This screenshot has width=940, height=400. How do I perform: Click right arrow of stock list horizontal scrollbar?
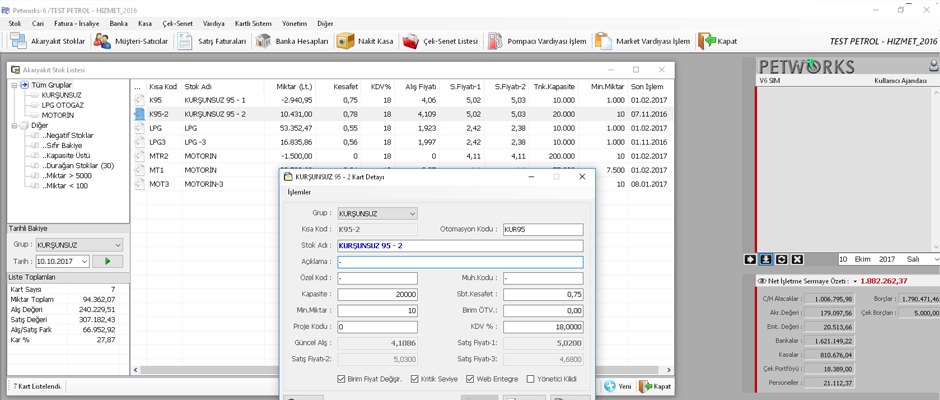pyautogui.click(x=670, y=370)
